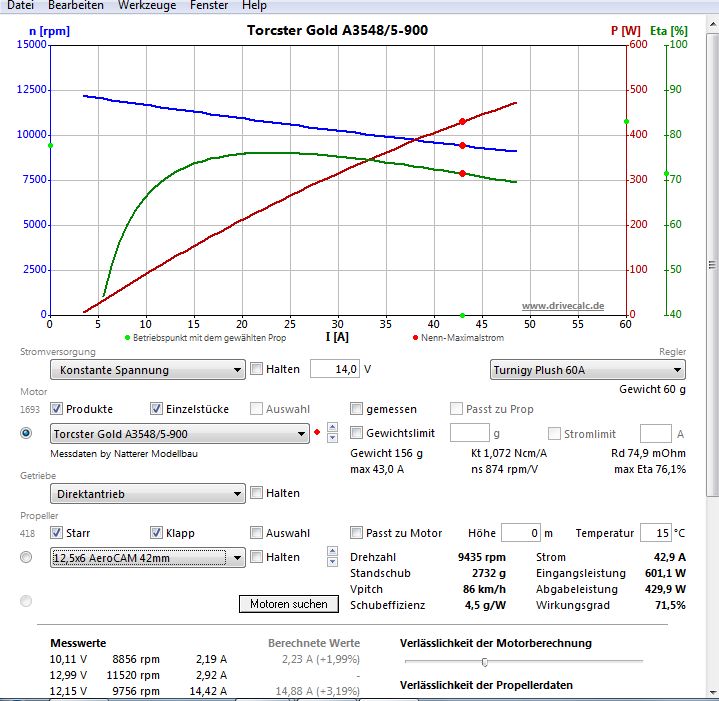Image resolution: width=719 pixels, height=701 pixels.
Task: Click the Temperatur input field showing 15
Action: (x=656, y=533)
